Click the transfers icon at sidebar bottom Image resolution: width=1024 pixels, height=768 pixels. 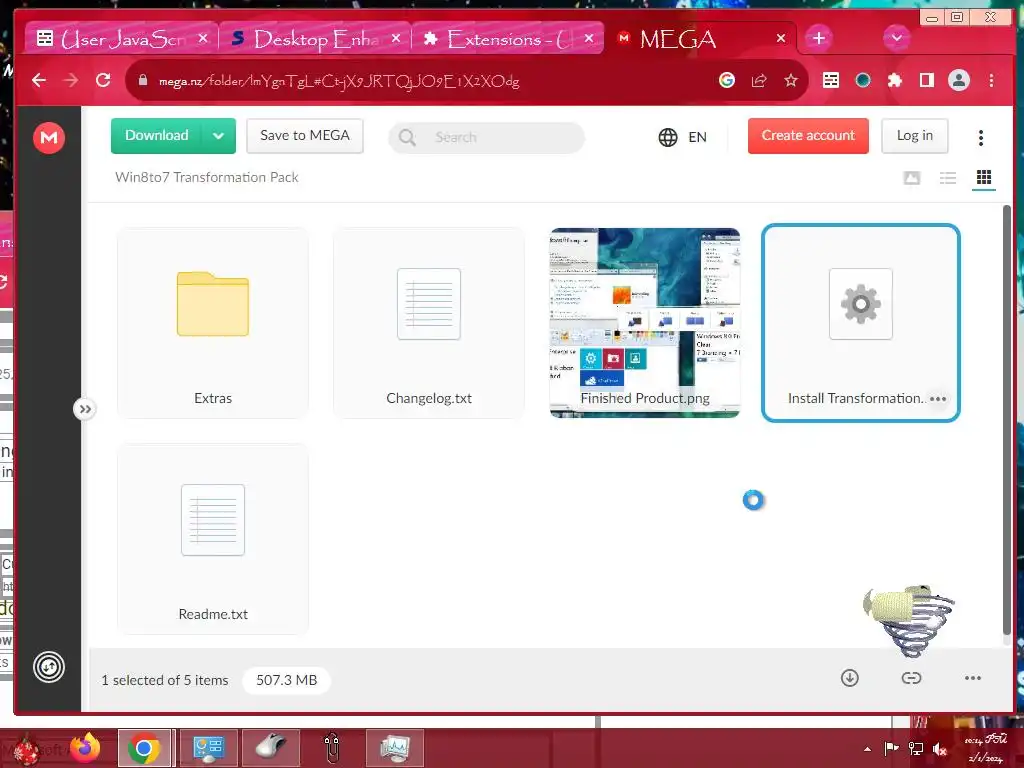[49, 667]
